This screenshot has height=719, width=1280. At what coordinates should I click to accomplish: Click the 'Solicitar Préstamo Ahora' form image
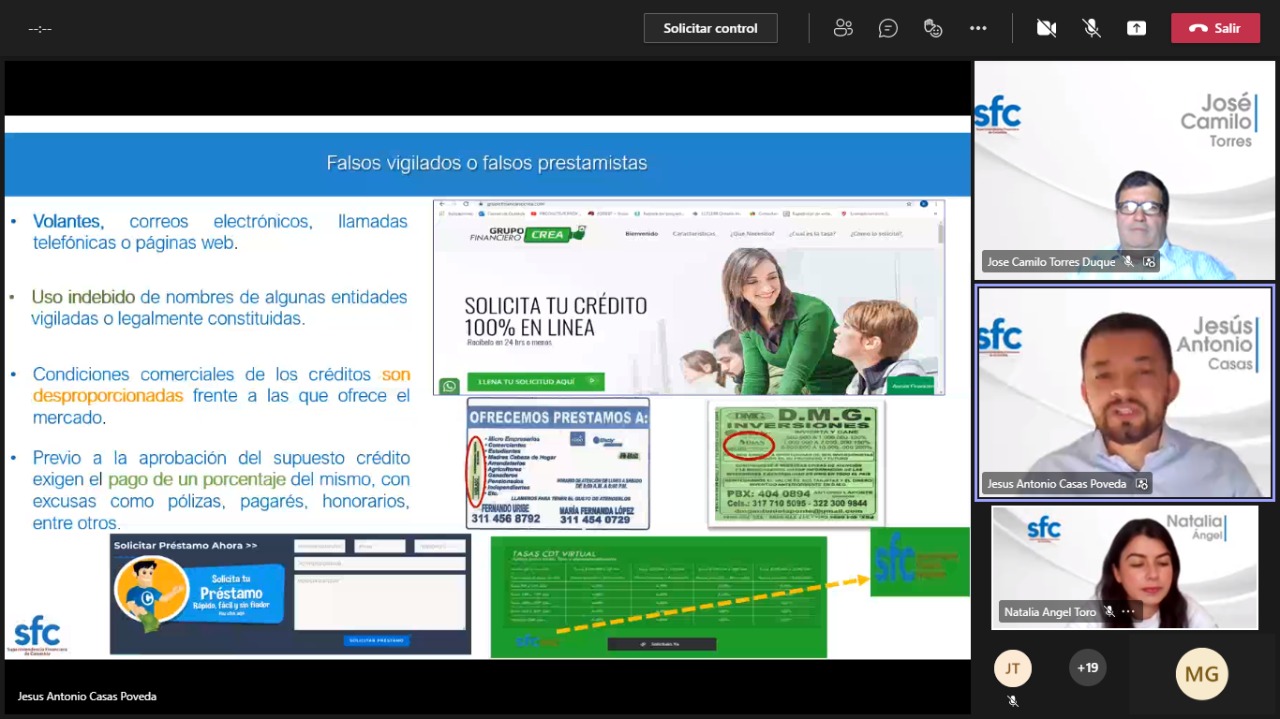[x=290, y=595]
